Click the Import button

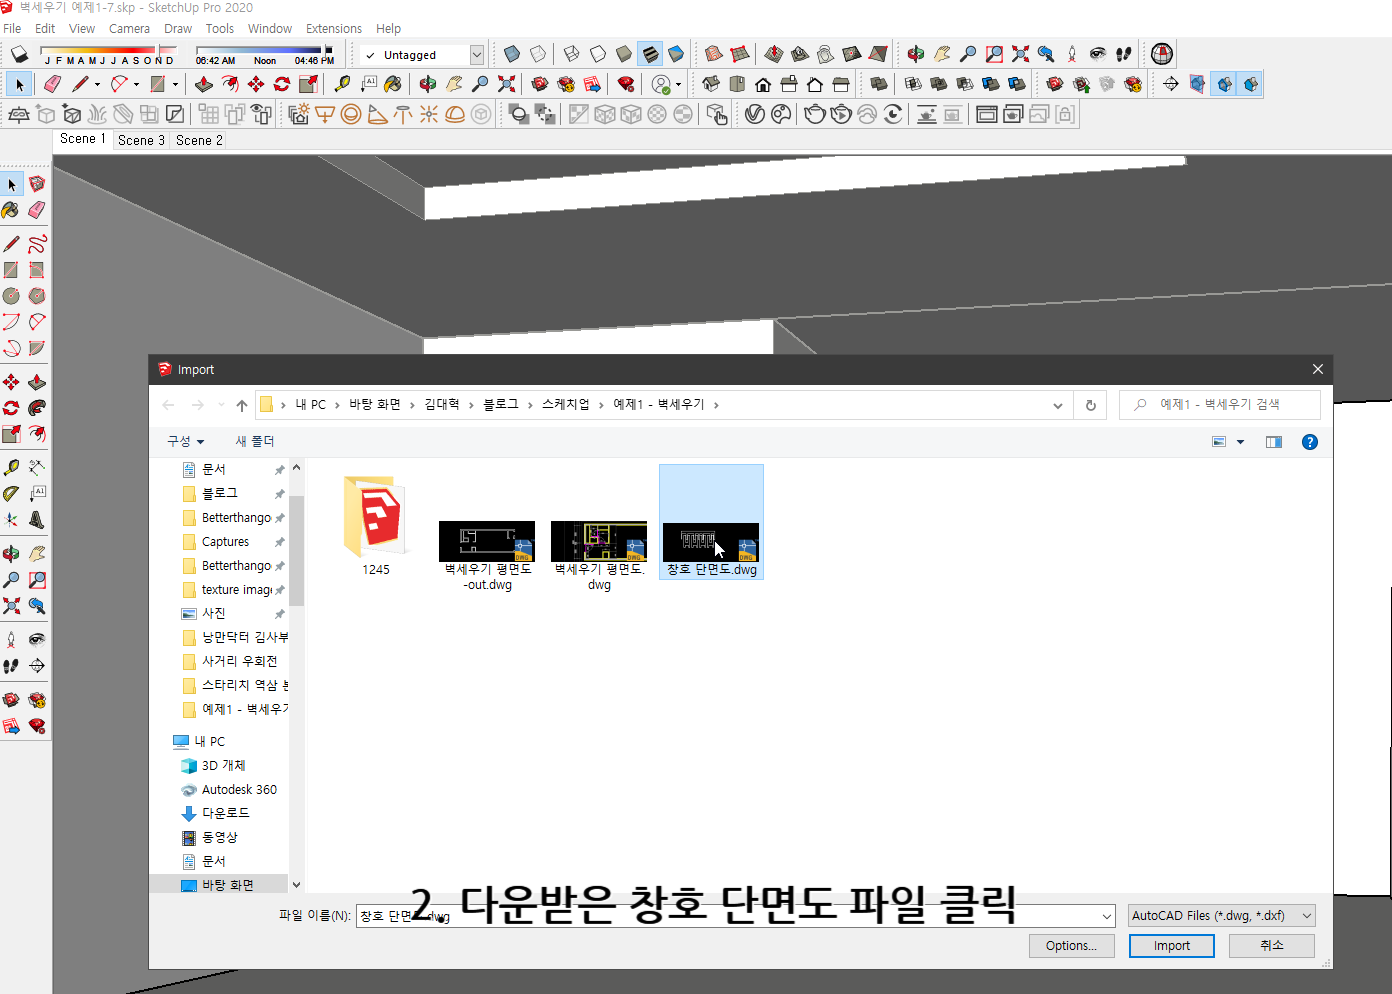[1171, 945]
